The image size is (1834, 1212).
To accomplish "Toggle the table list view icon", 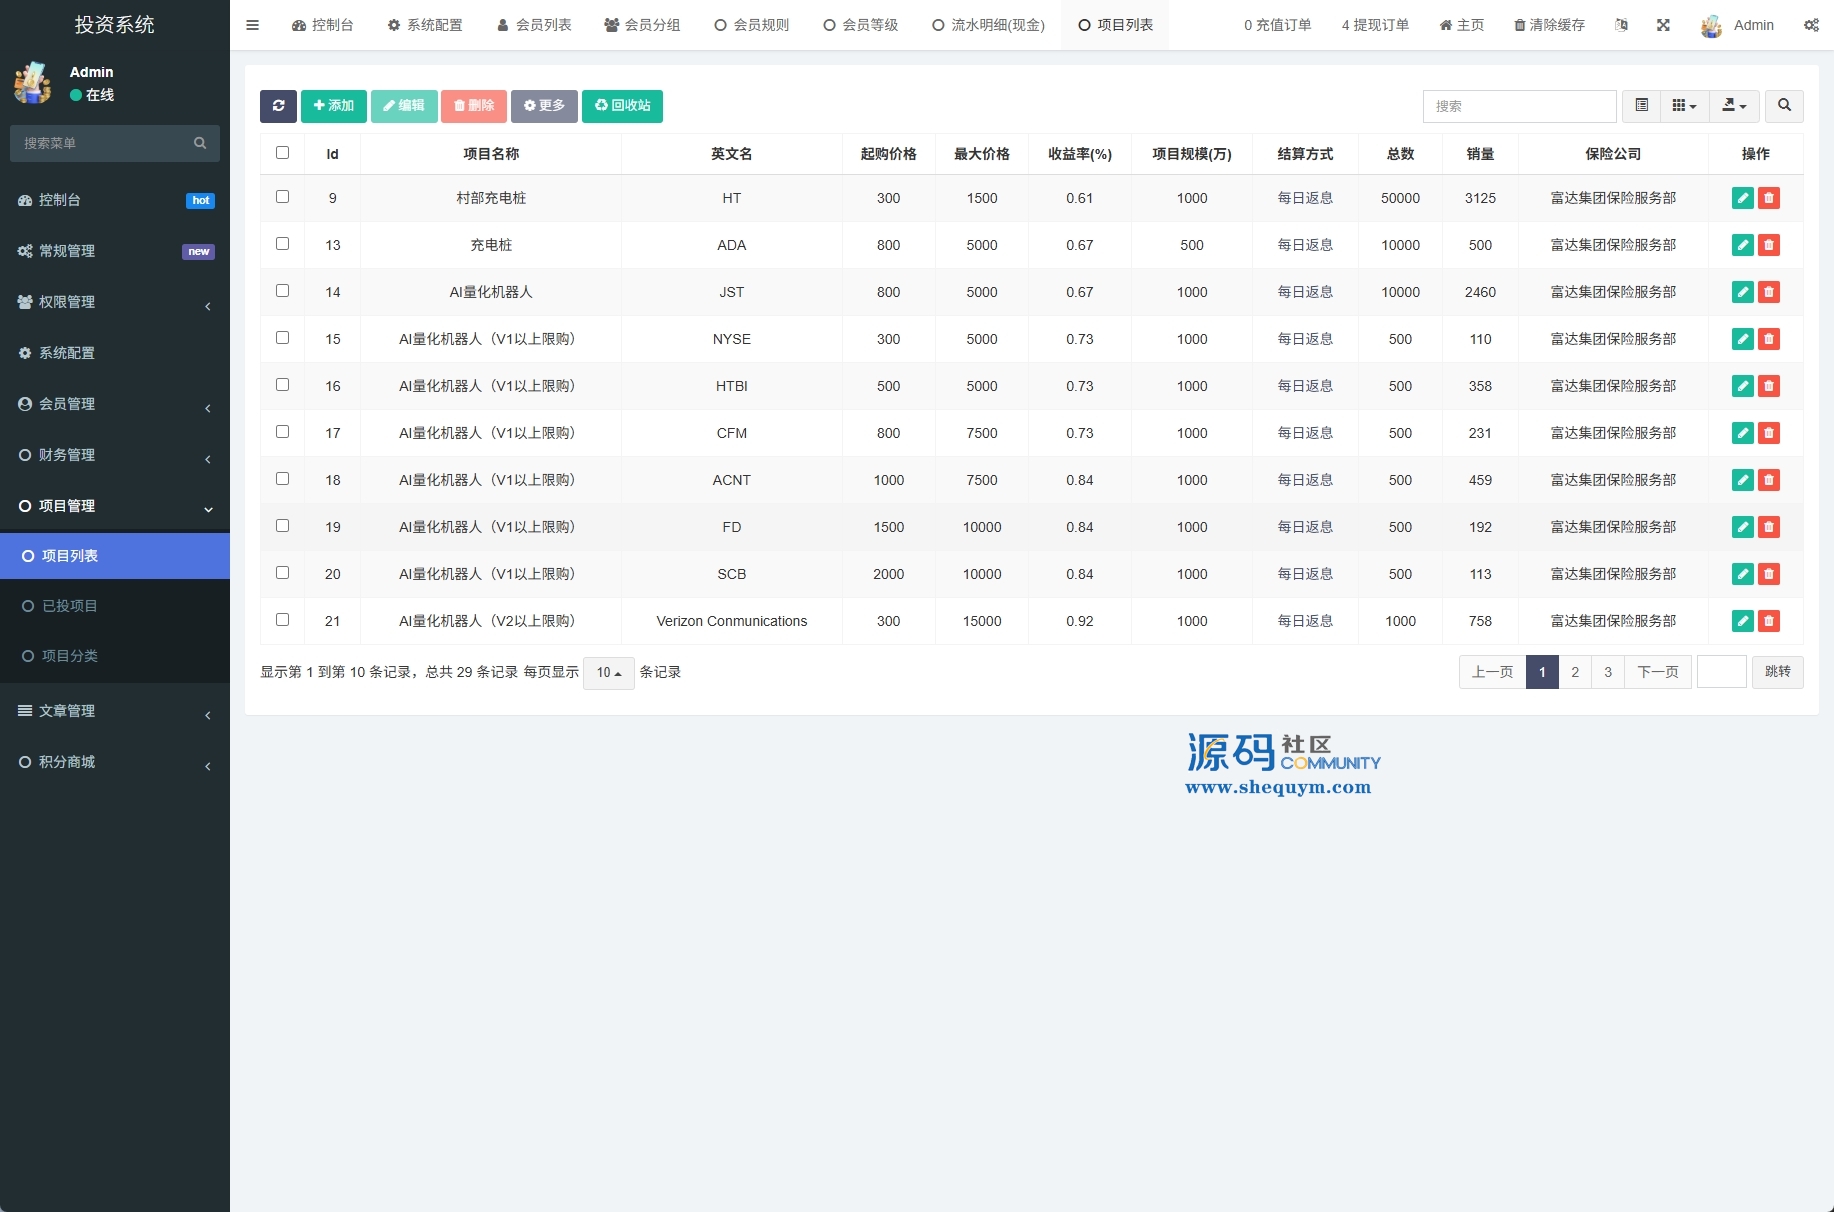I will (1641, 106).
